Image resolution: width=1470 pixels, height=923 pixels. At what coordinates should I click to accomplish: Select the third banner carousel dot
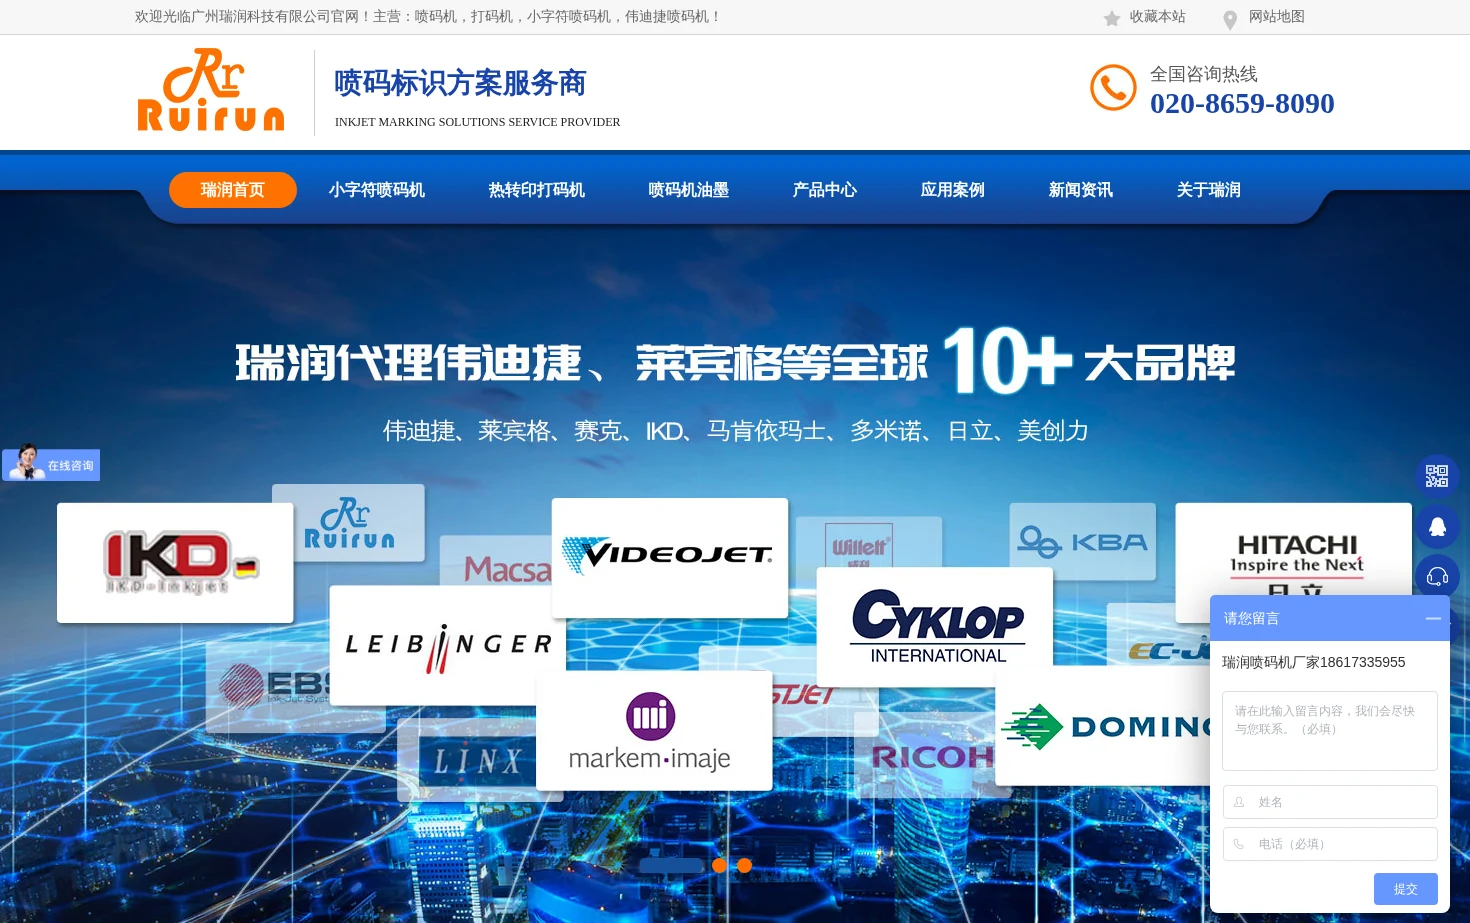[x=744, y=866]
